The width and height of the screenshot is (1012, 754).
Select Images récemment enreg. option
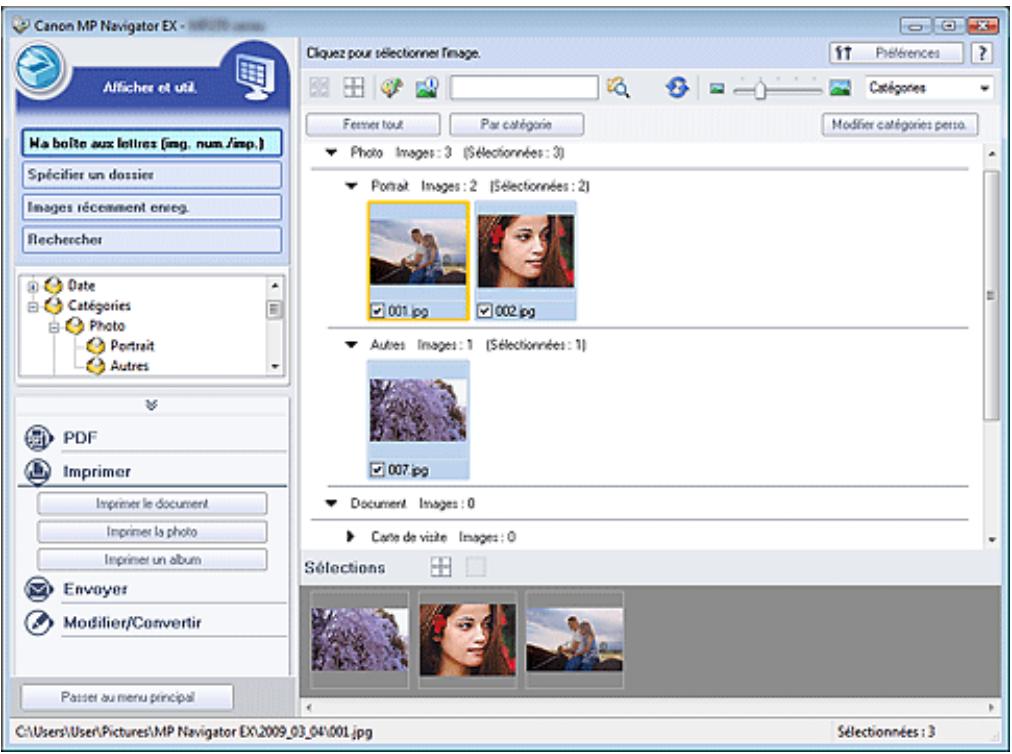[x=152, y=207]
